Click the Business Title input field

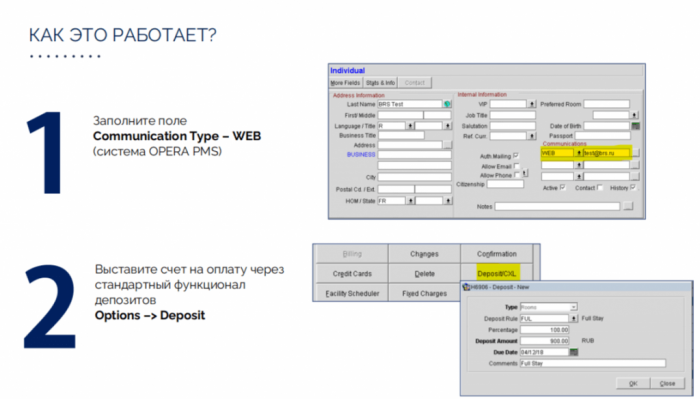pos(401,135)
